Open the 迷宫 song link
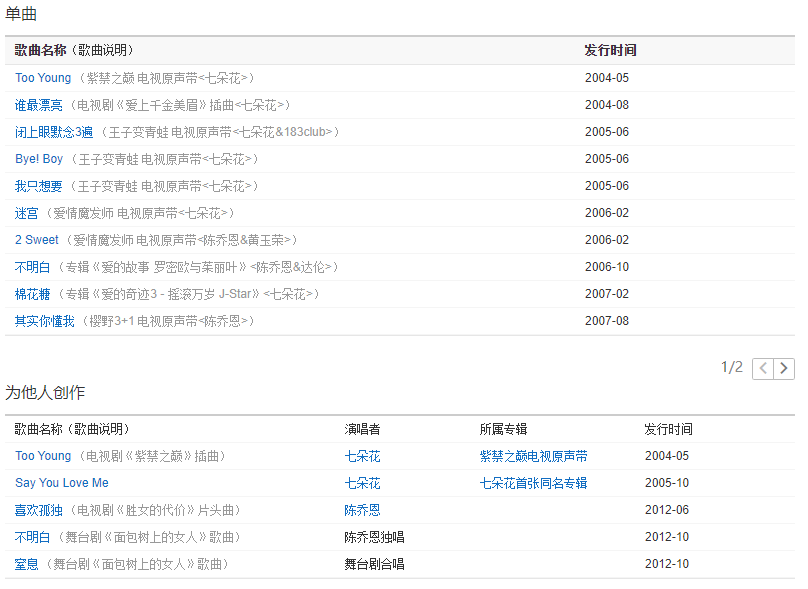The height and width of the screenshot is (589, 808). coord(27,213)
